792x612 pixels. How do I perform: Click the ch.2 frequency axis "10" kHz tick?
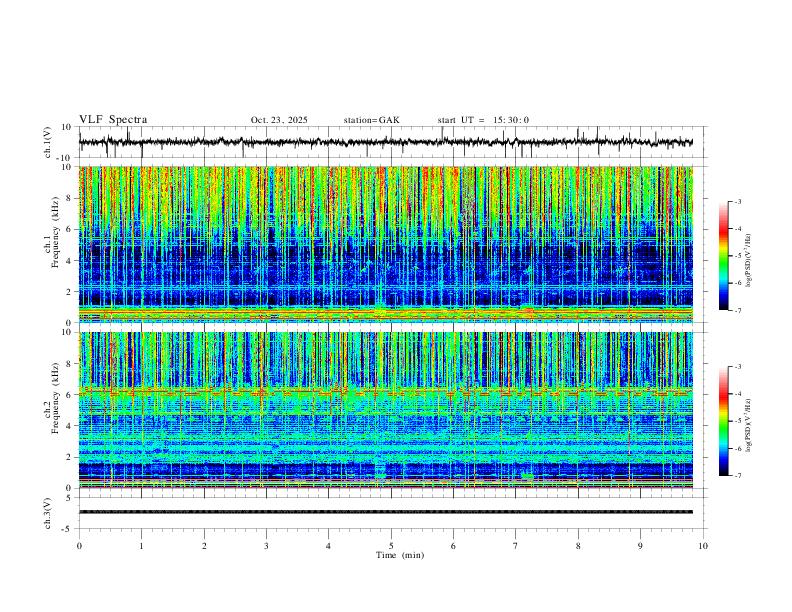(67, 332)
